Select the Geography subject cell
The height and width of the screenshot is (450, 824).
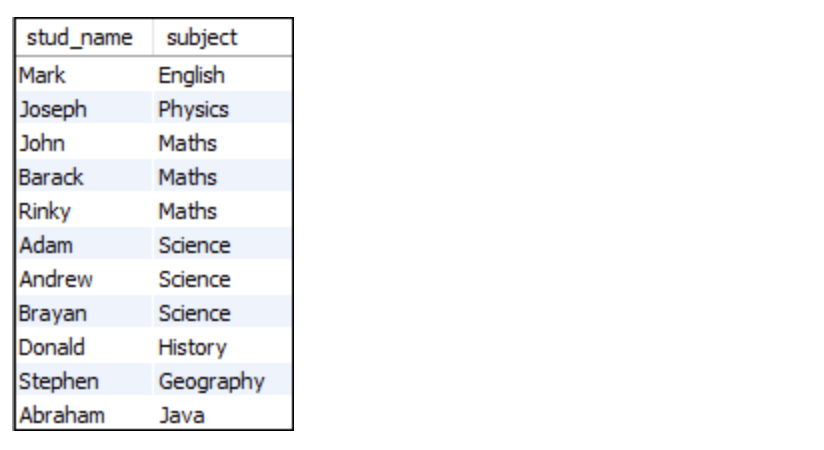click(x=223, y=381)
